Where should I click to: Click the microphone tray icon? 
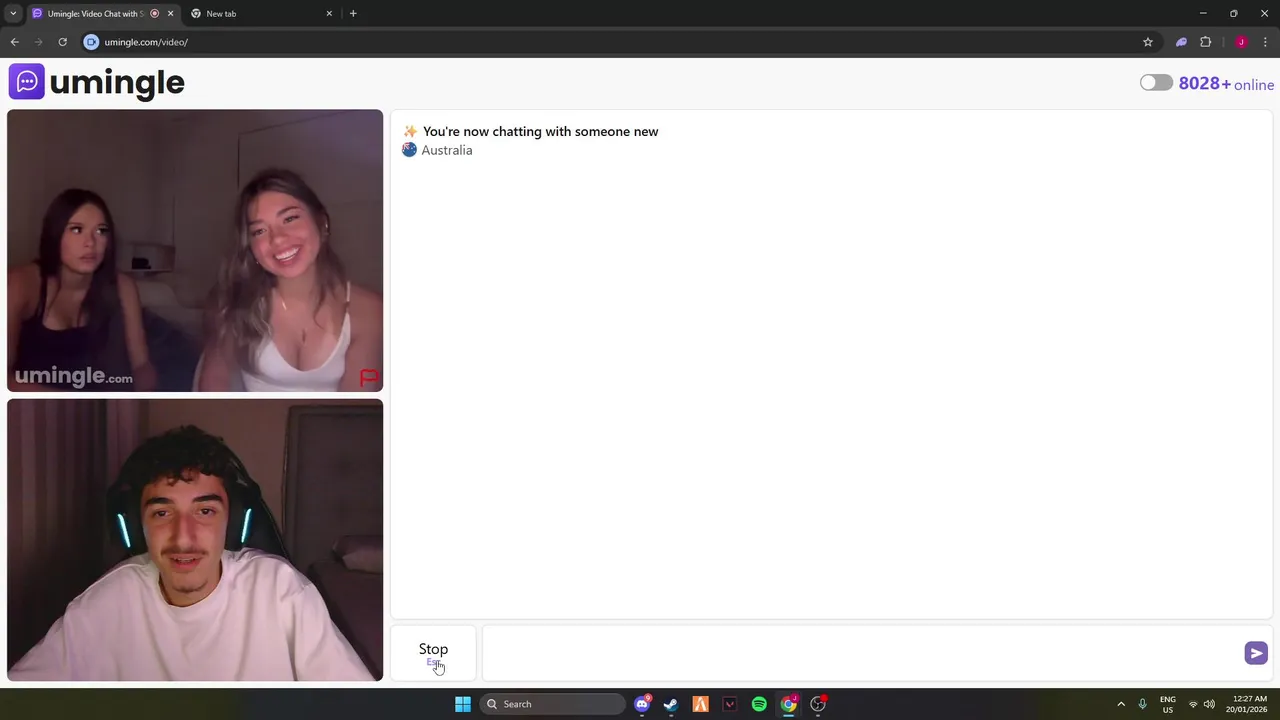(x=1142, y=704)
